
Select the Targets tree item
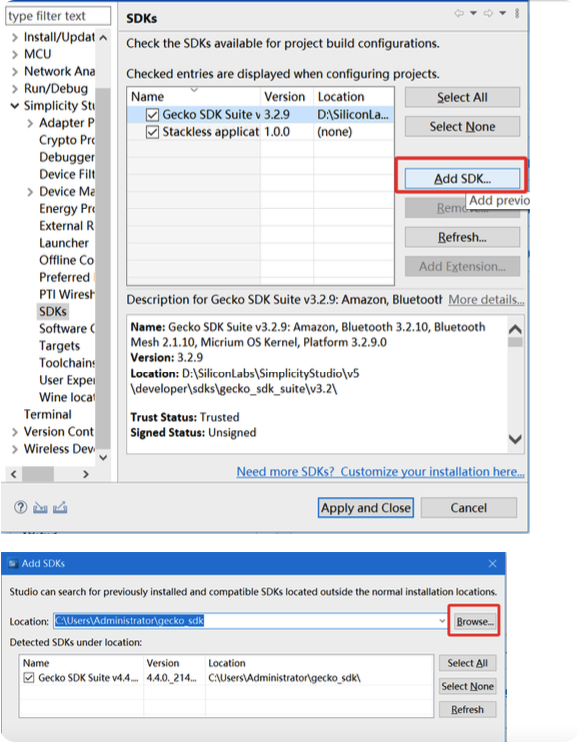coord(60,346)
